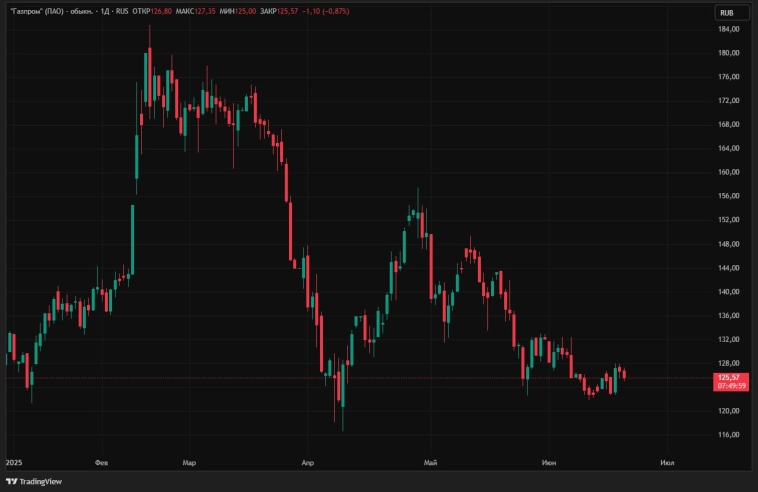
Task: Click the МАКС 127,35 high value
Action: [195, 11]
